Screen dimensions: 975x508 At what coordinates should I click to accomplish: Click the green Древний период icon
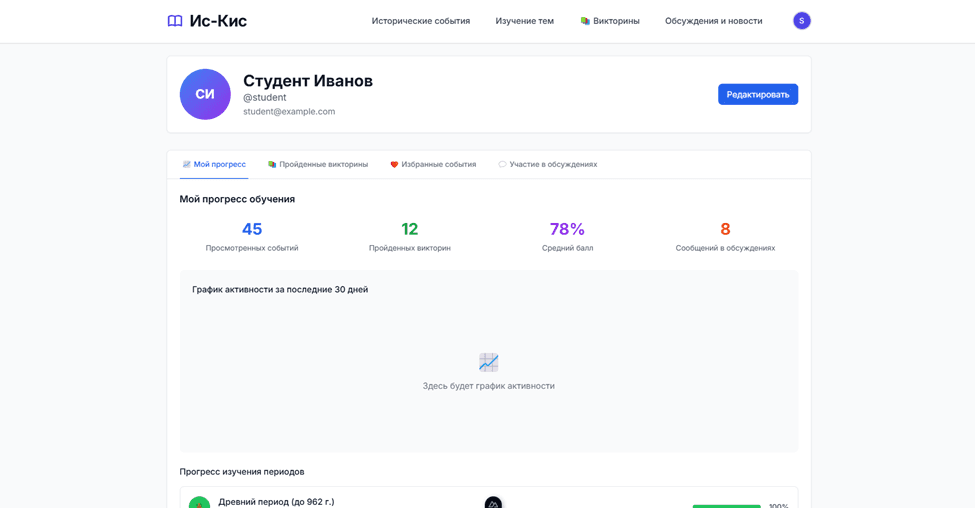pos(199,502)
